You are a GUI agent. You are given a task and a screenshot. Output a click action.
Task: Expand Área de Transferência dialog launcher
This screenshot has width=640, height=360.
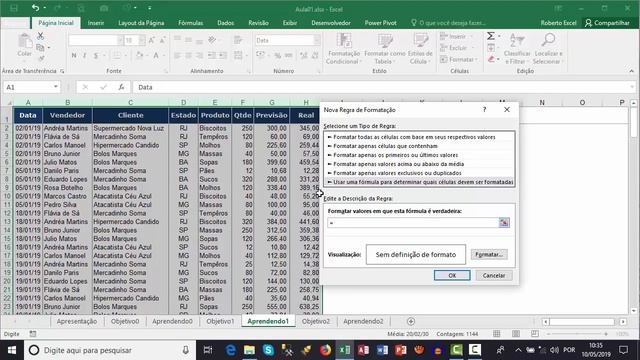(62, 71)
